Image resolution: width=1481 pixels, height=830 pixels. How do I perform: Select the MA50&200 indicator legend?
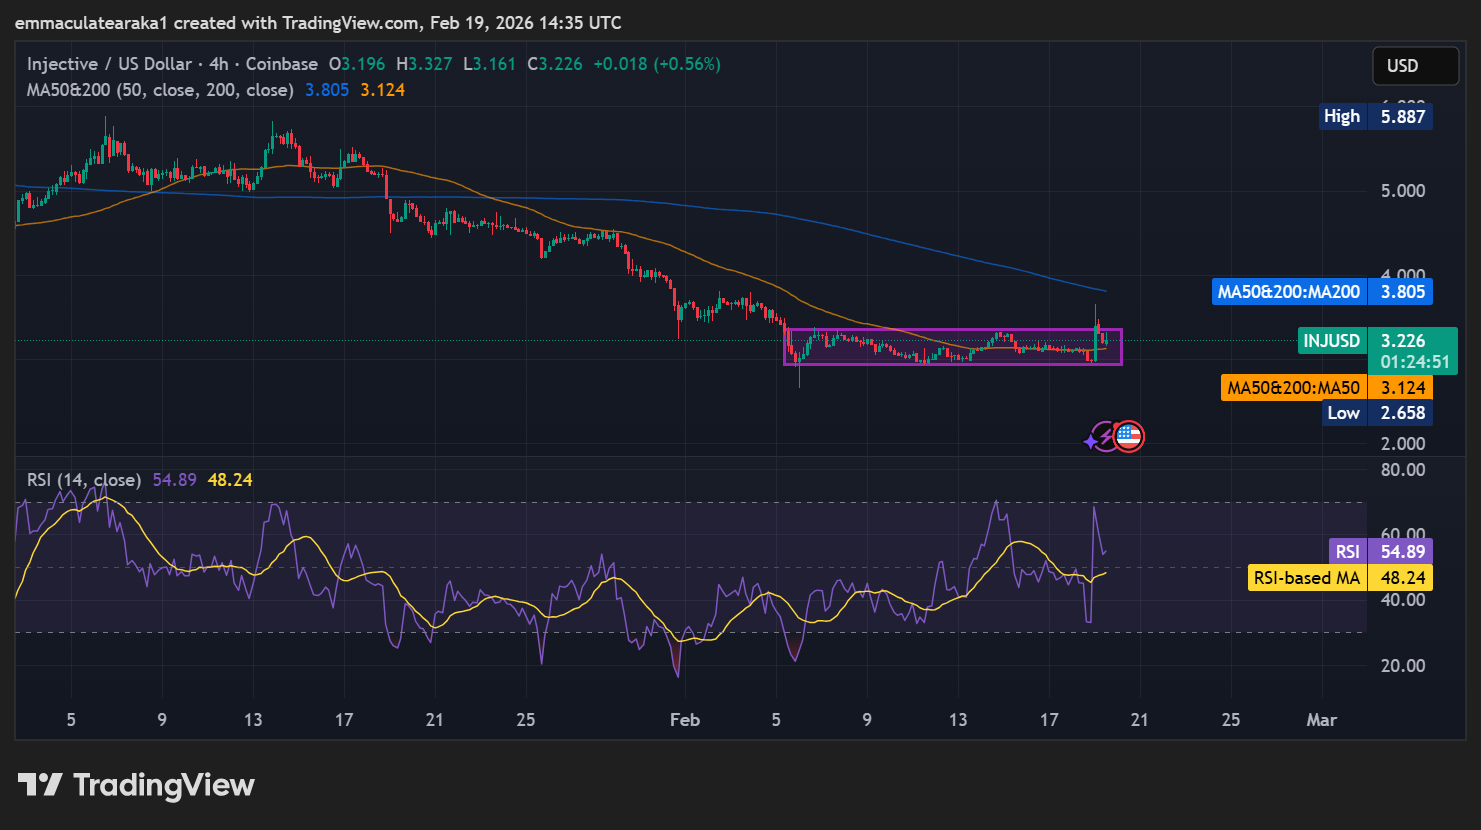[160, 90]
